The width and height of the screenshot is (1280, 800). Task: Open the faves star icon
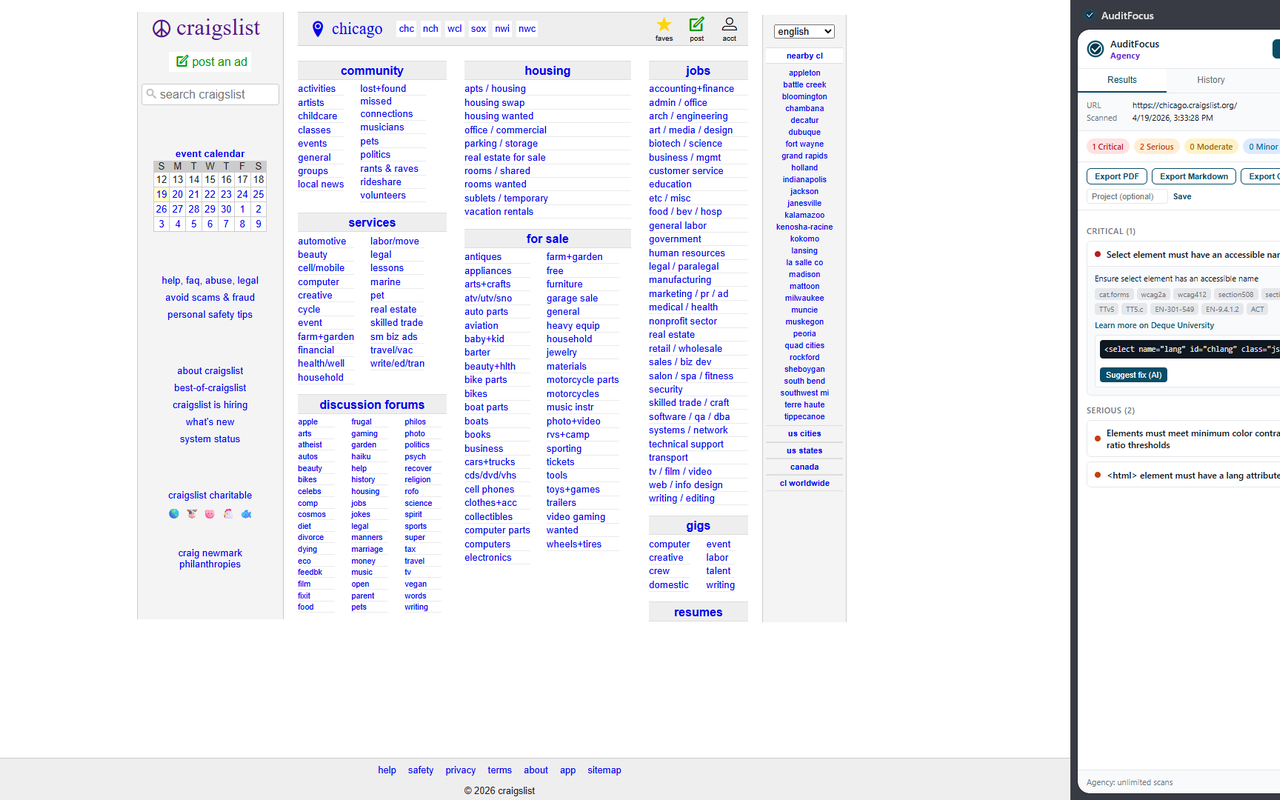pos(664,25)
